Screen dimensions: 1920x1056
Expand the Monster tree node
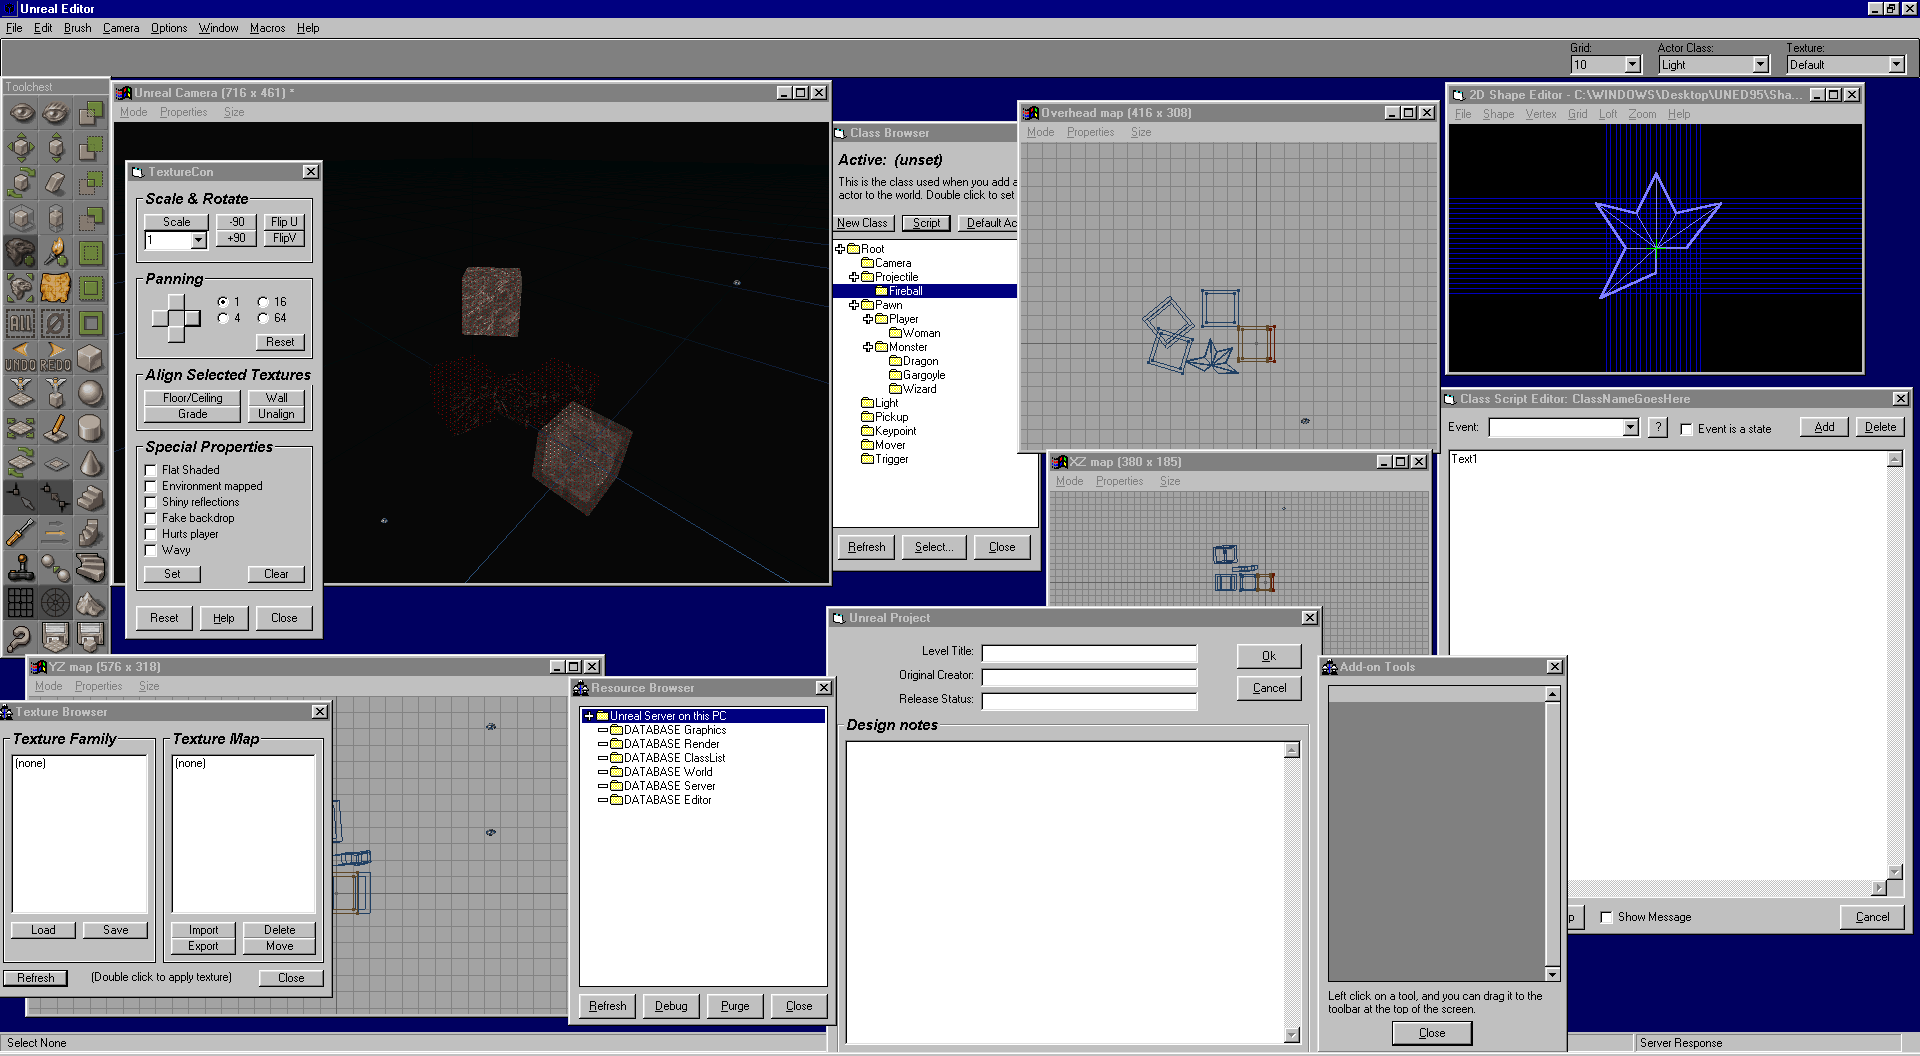coord(868,347)
